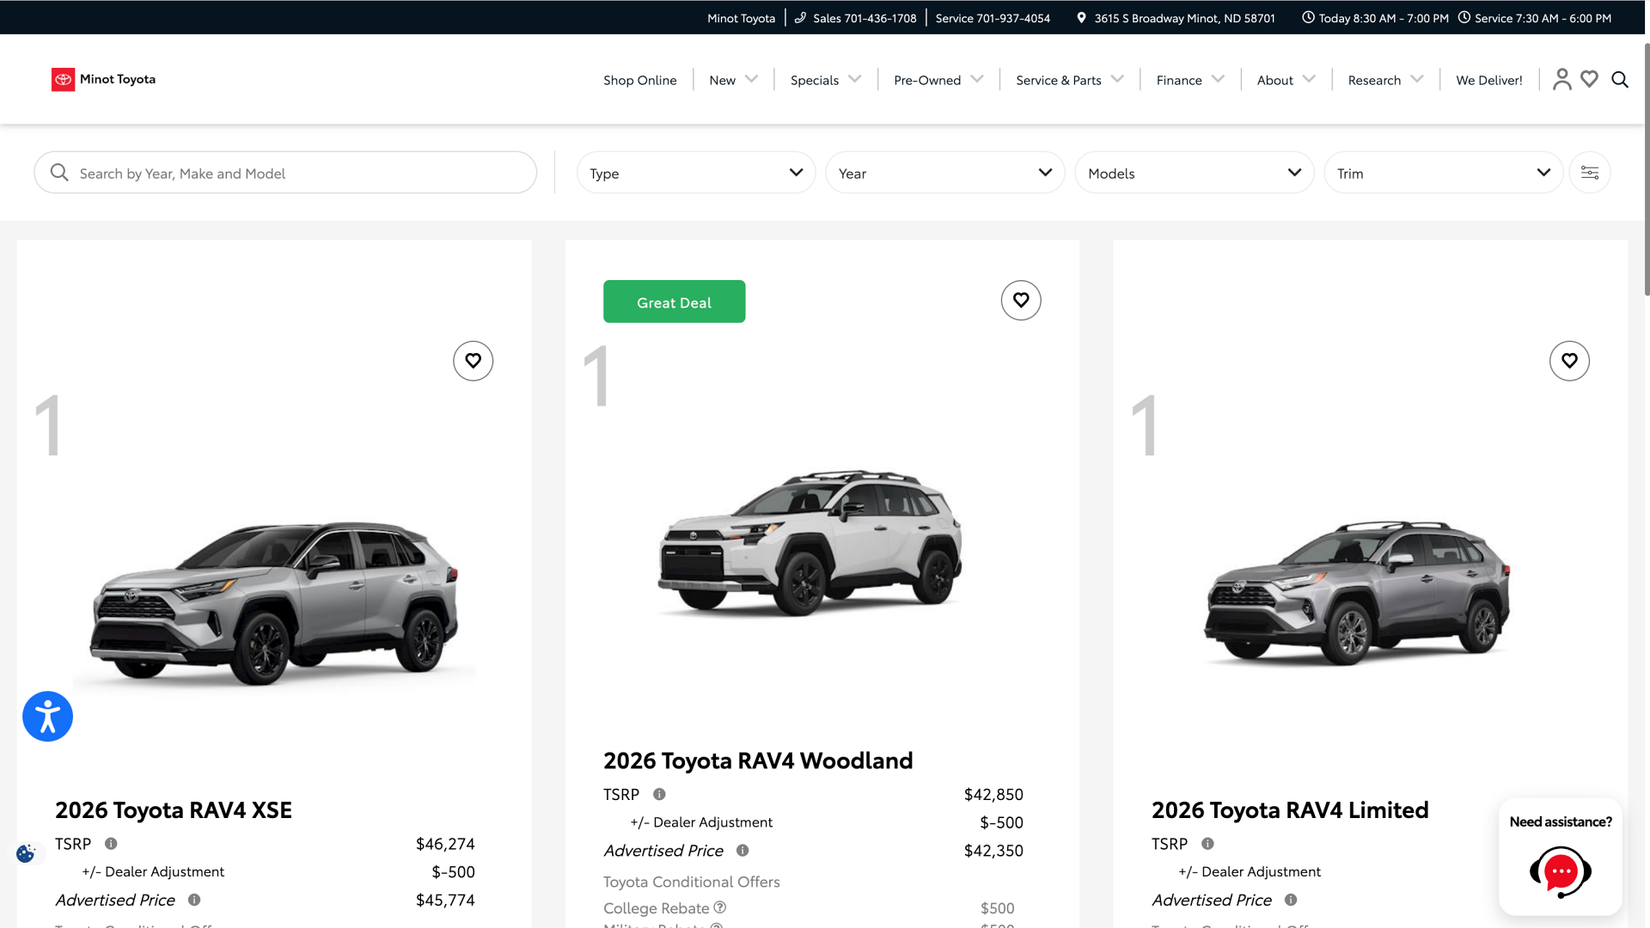Open the Specials menu

[x=814, y=80]
